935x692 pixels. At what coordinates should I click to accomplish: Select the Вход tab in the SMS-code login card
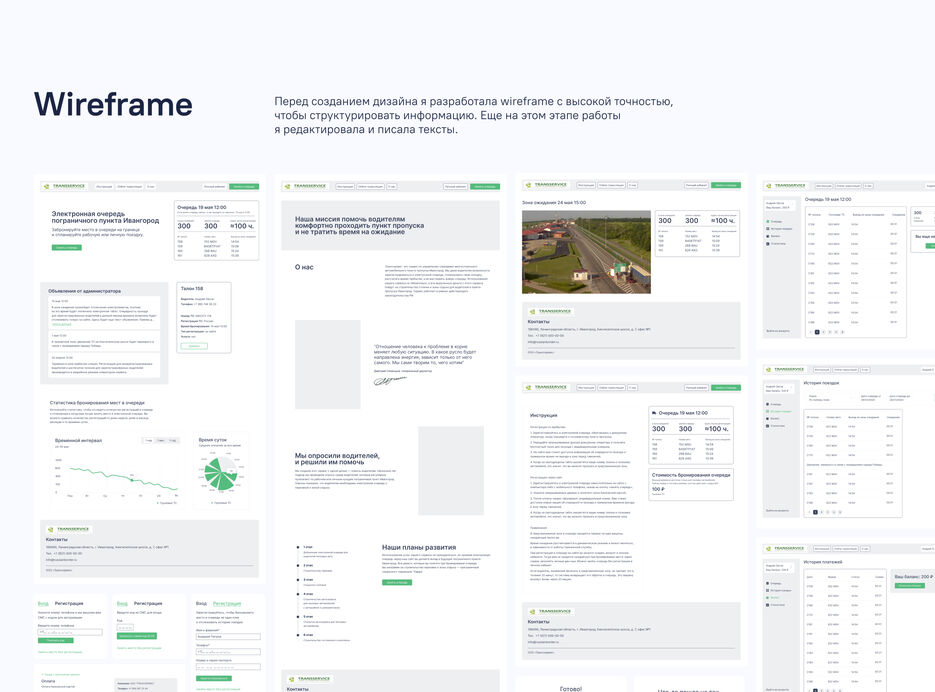click(122, 604)
